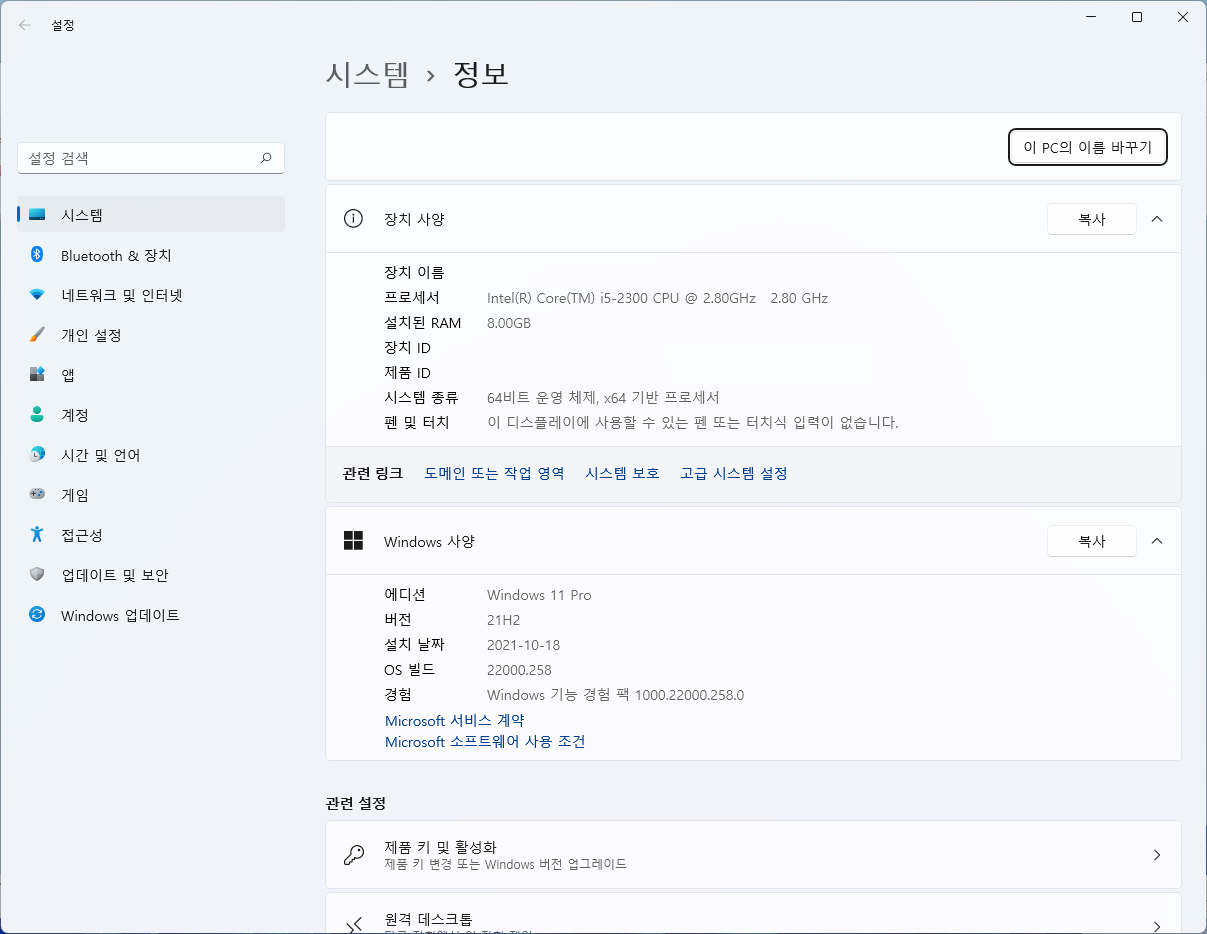This screenshot has height=934, width=1207.
Task: Click the key icon for 제품 키 및 활성화
Action: [353, 855]
